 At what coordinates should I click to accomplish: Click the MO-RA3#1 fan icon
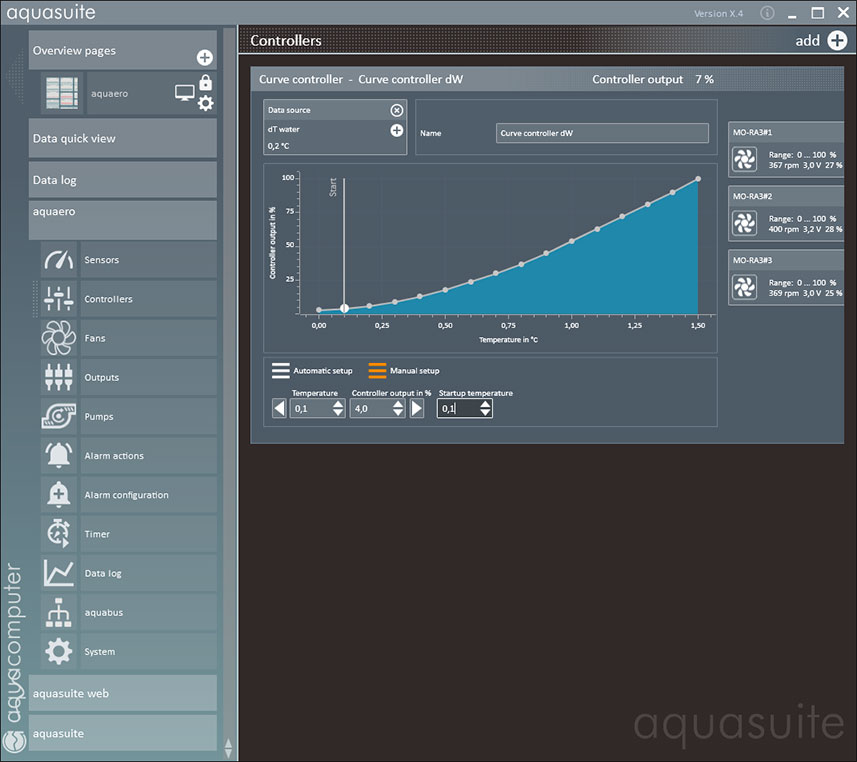click(744, 160)
